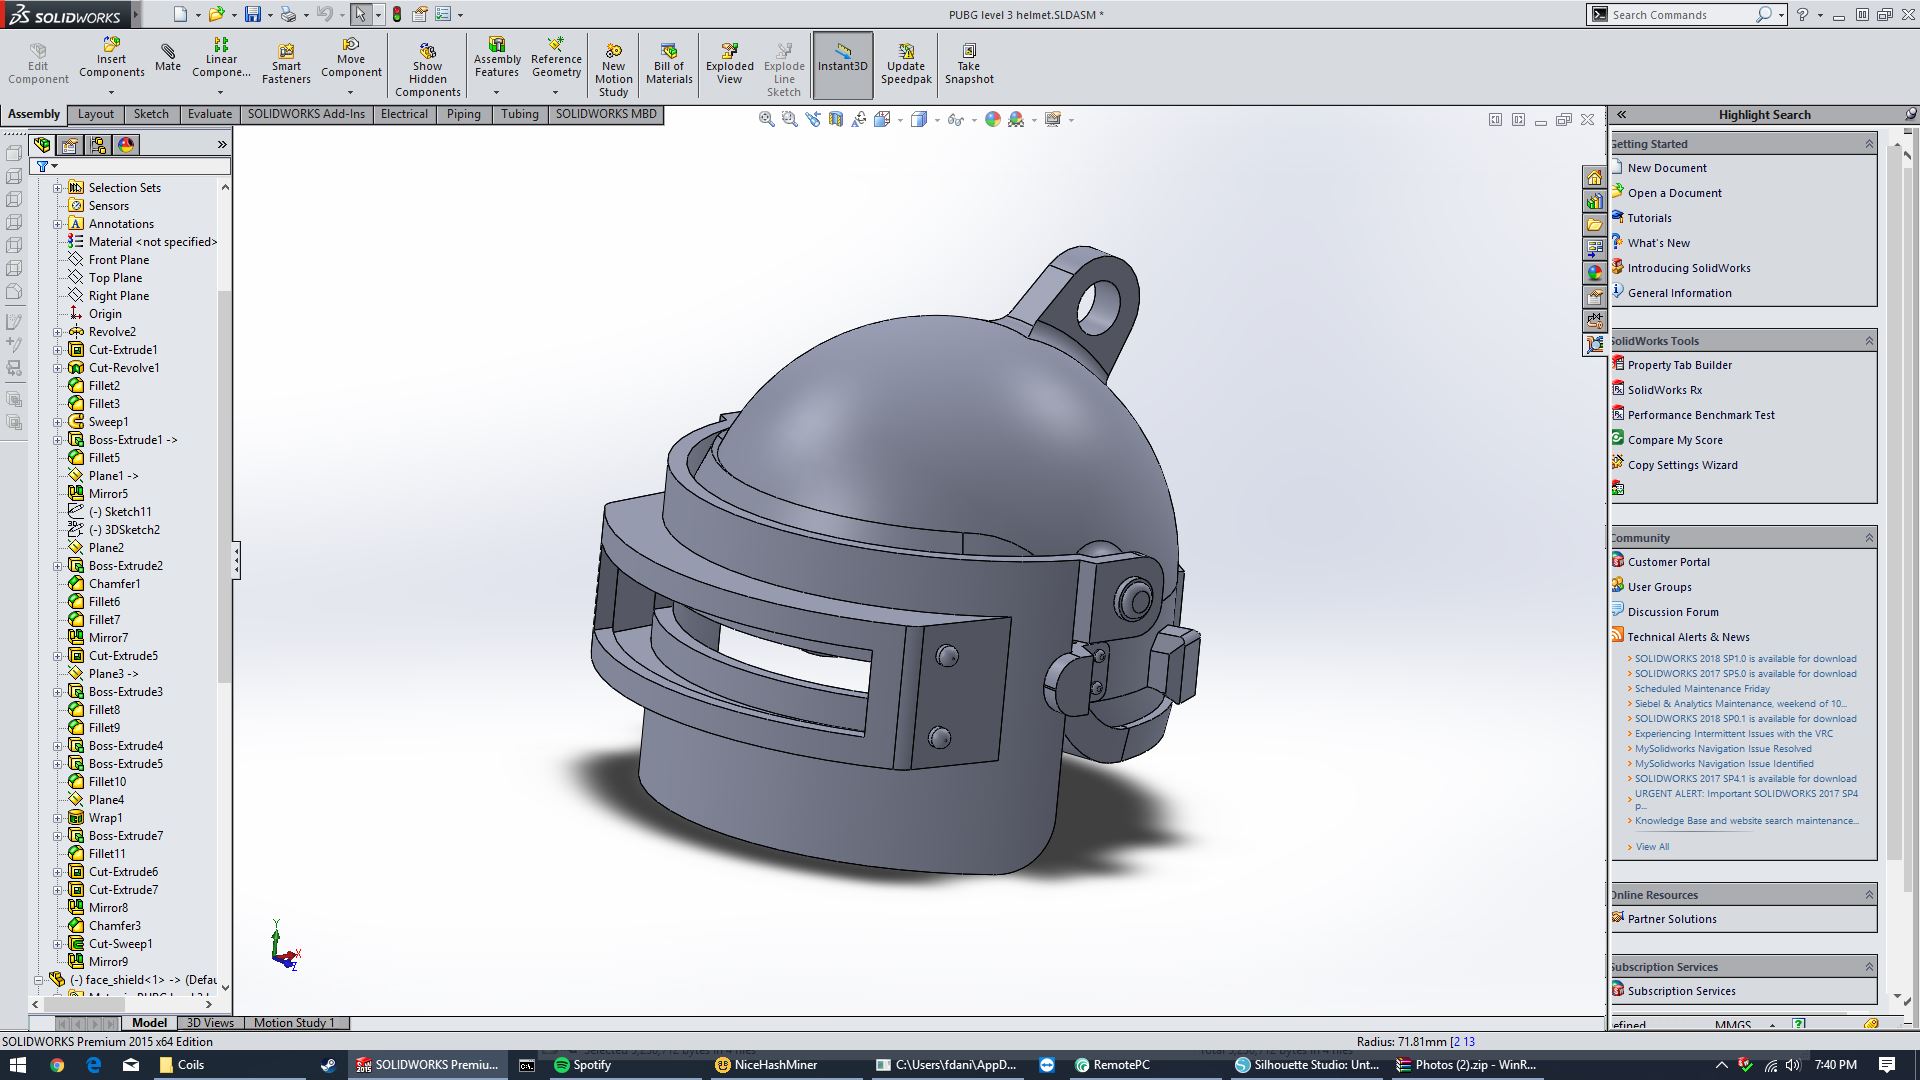
Task: Click the Section View icon
Action: pos(836,119)
